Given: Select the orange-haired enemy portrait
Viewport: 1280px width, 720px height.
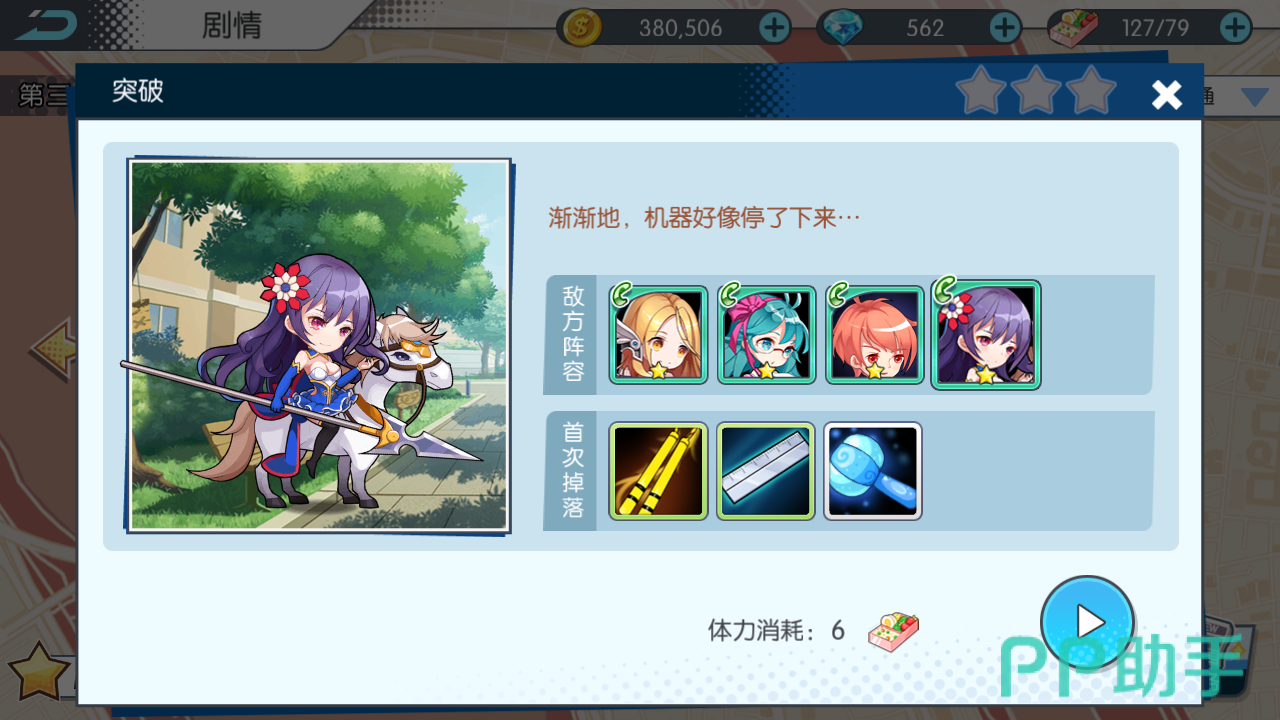Looking at the screenshot, I should pos(874,335).
